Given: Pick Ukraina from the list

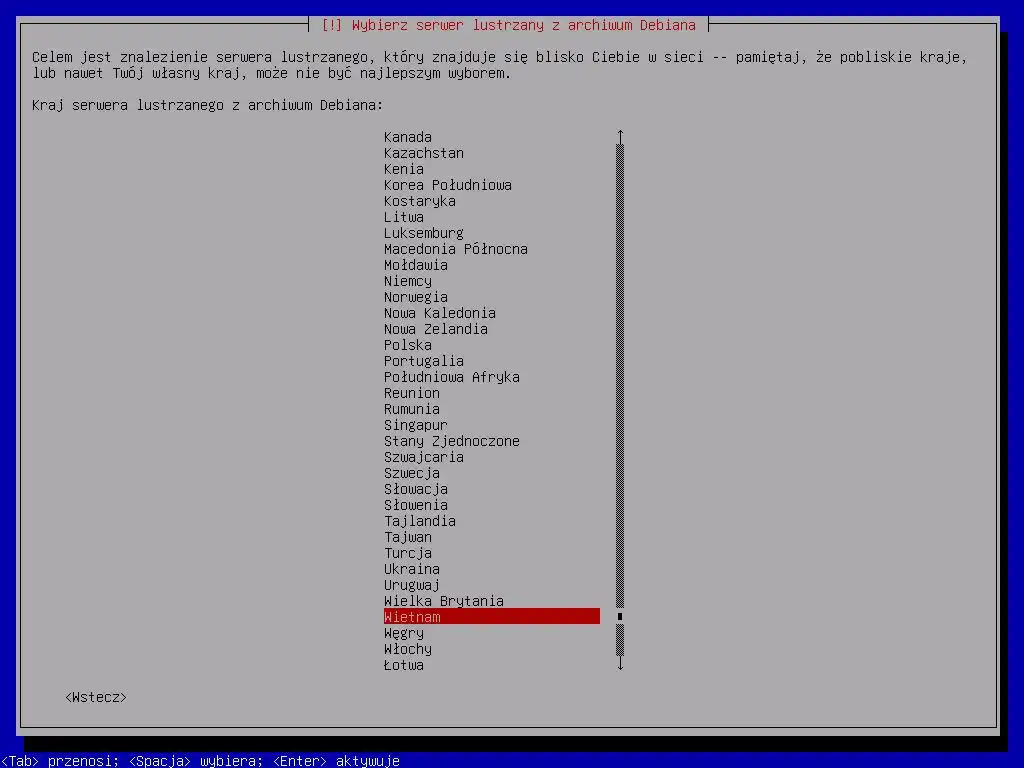Looking at the screenshot, I should [492, 569].
